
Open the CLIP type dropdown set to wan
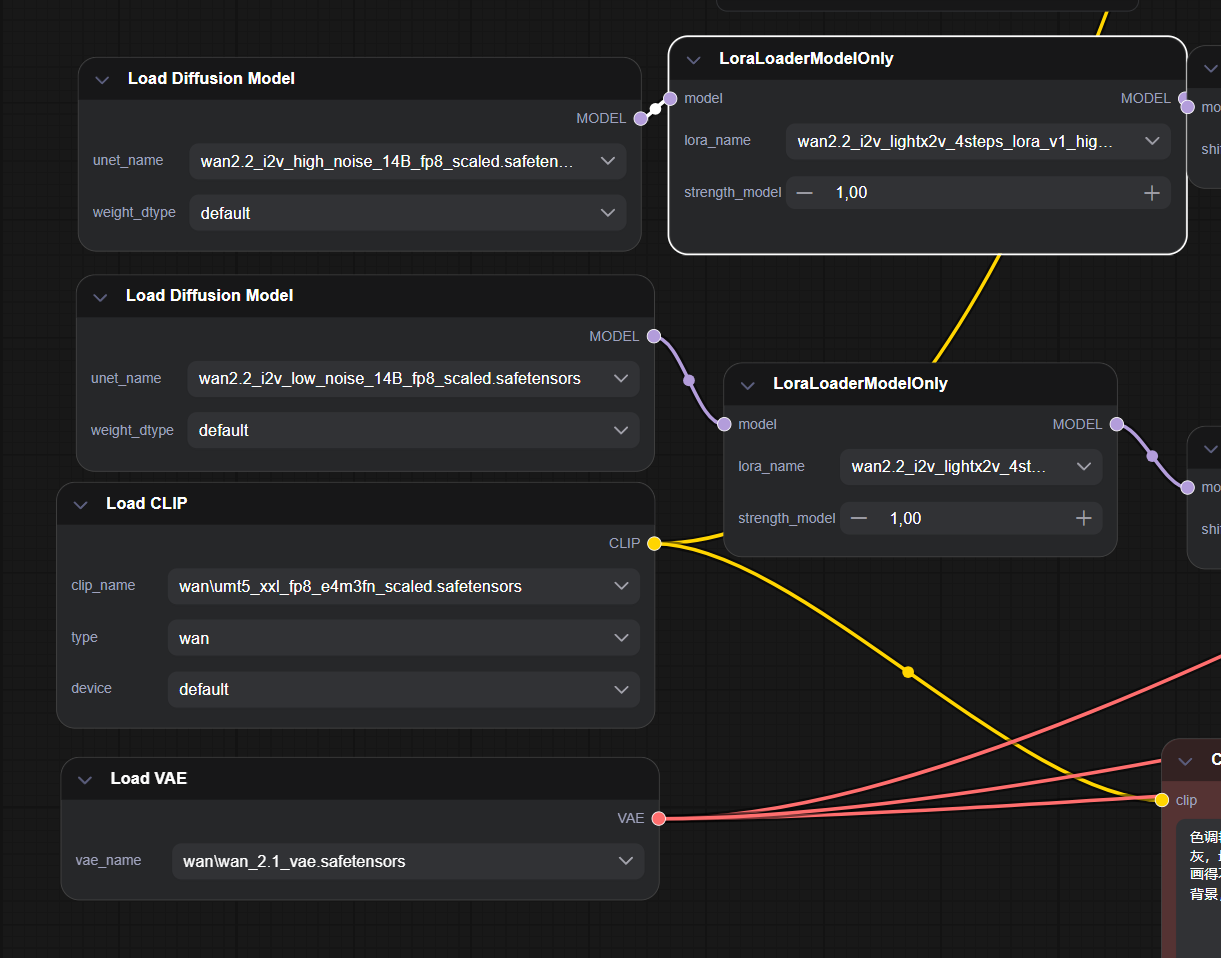click(403, 638)
